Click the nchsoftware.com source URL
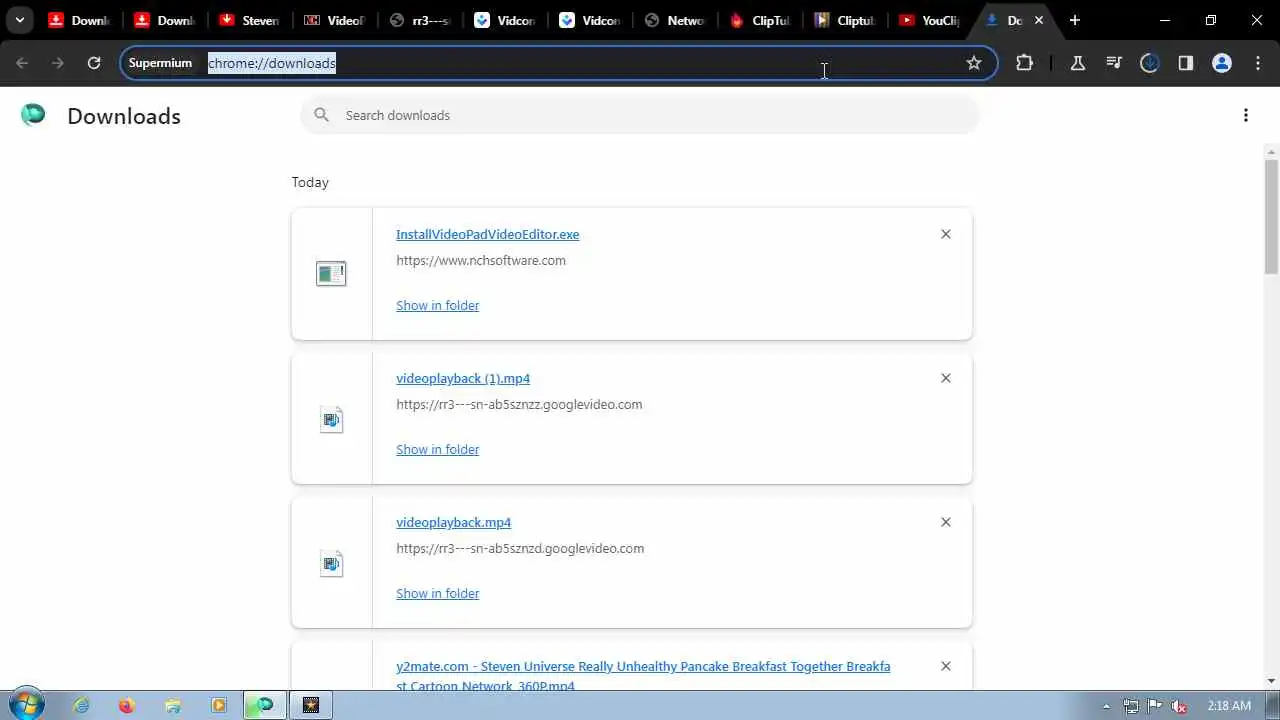Viewport: 1280px width, 720px height. click(x=481, y=260)
